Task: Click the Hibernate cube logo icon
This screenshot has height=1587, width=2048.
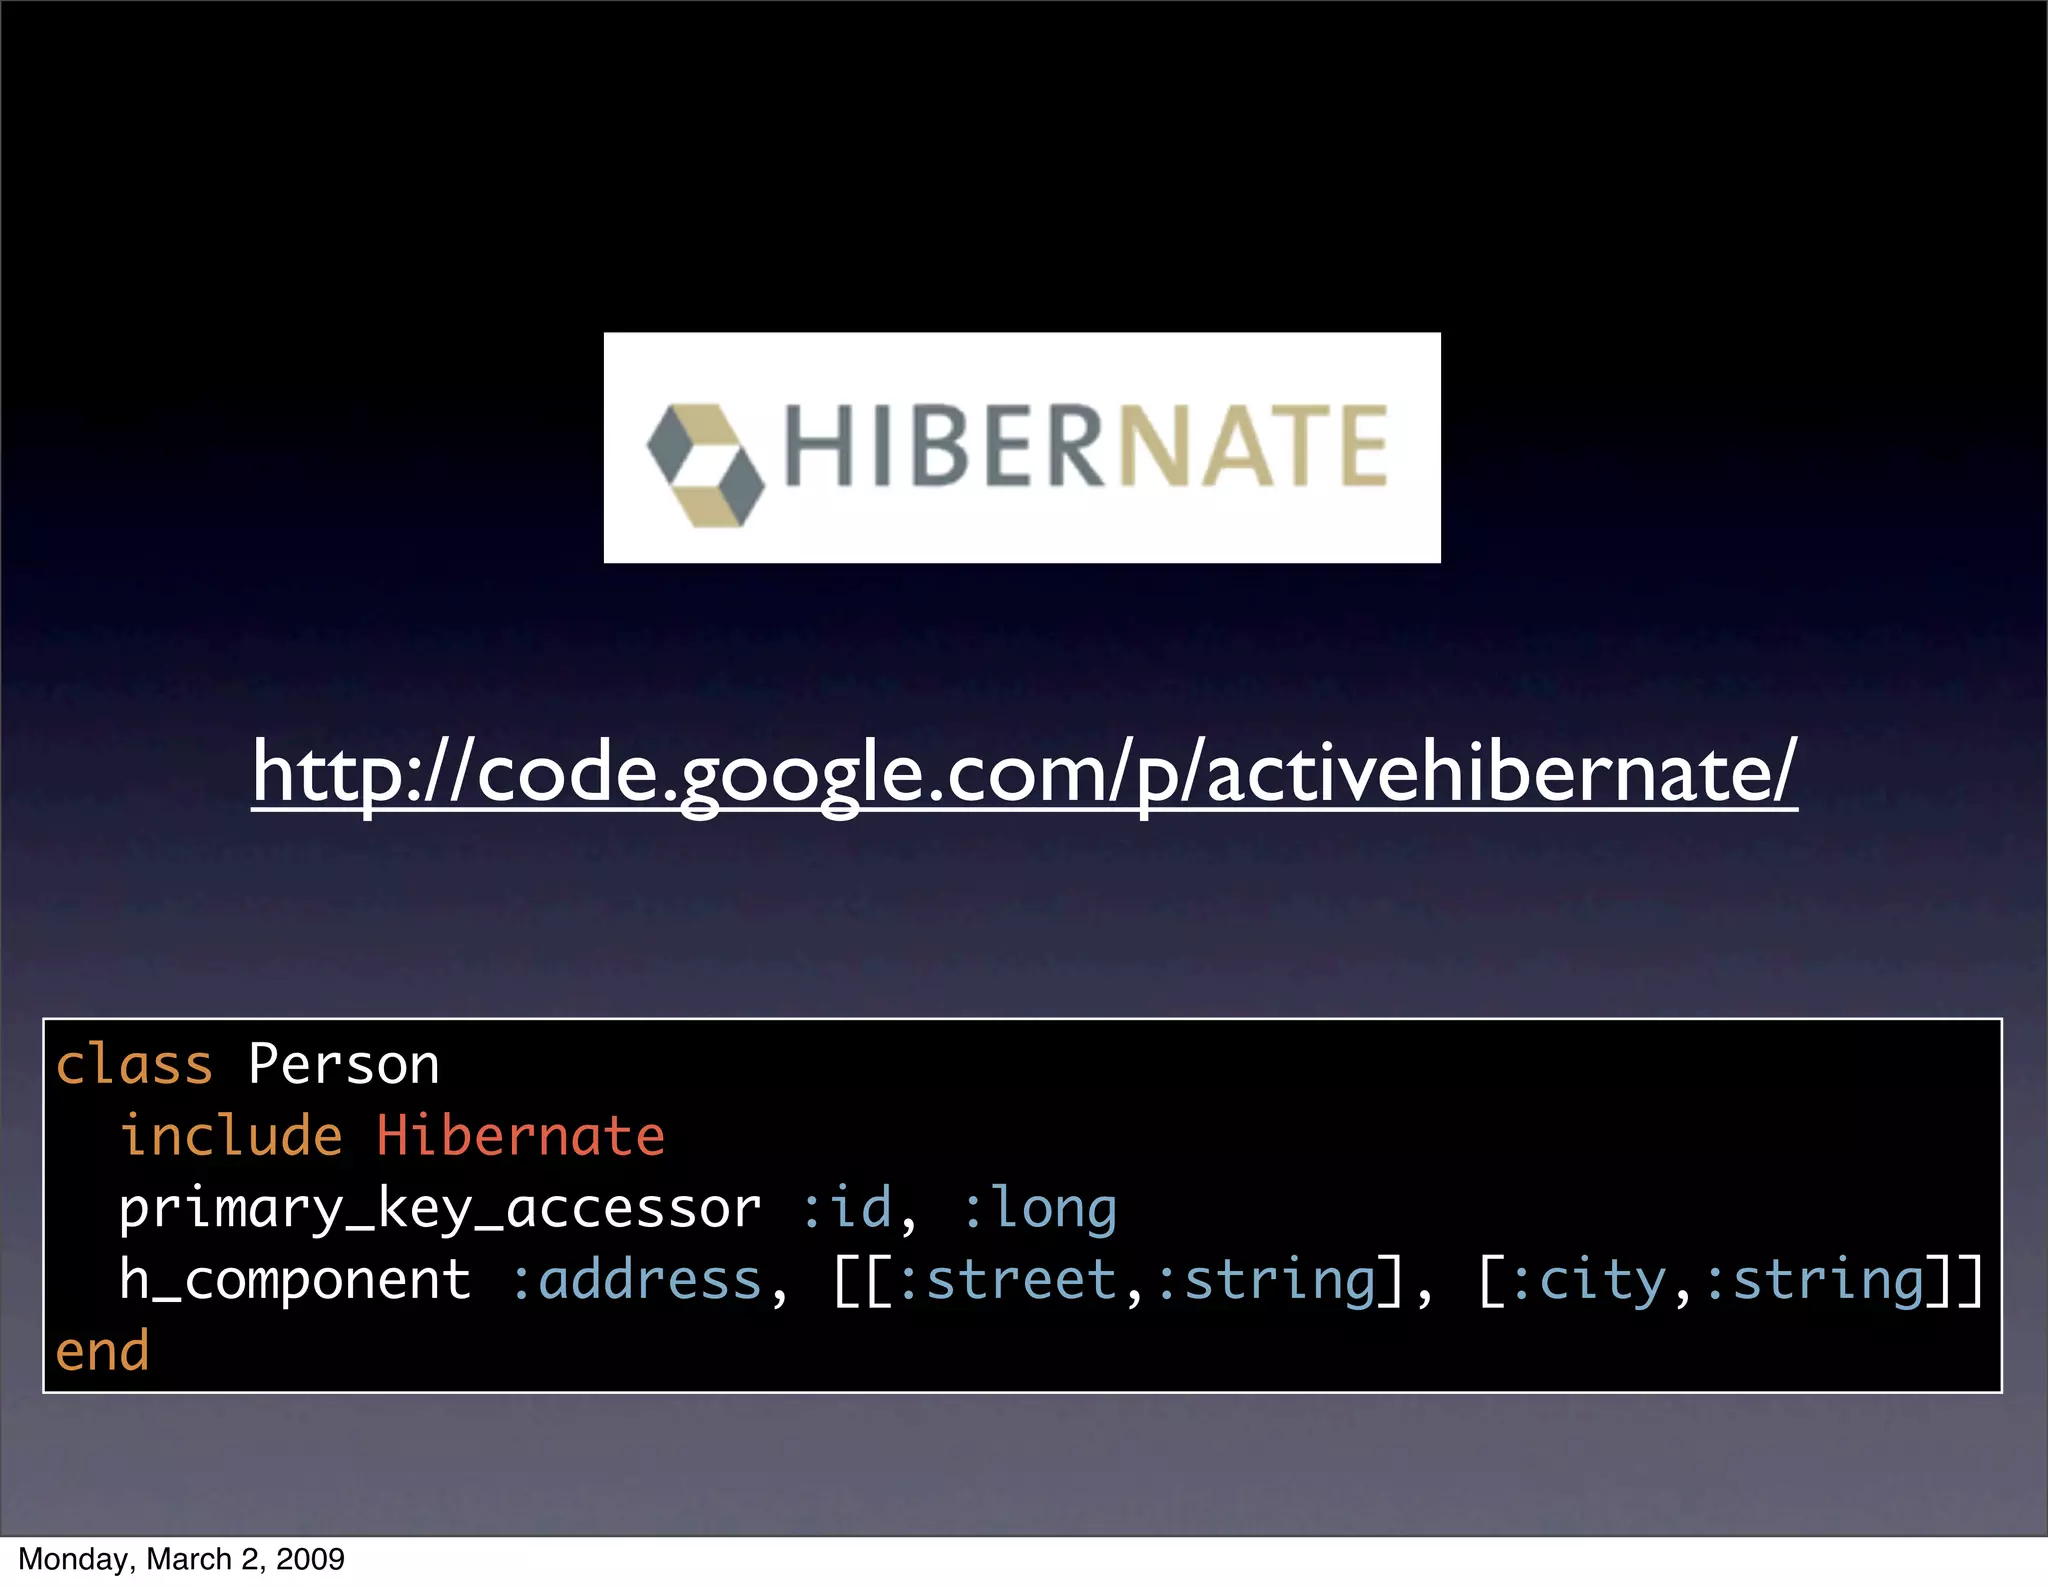Action: [x=706, y=465]
